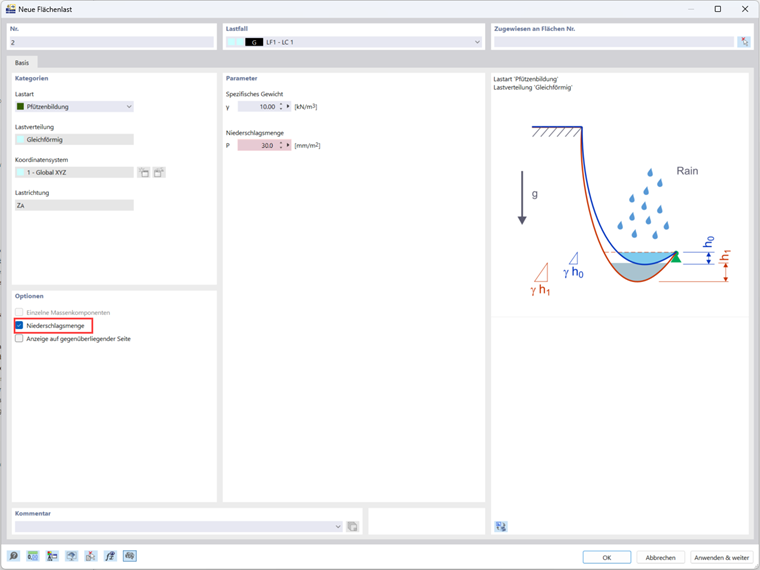Click the Lastrichtung field ZA
The height and width of the screenshot is (570, 760).
(74, 206)
